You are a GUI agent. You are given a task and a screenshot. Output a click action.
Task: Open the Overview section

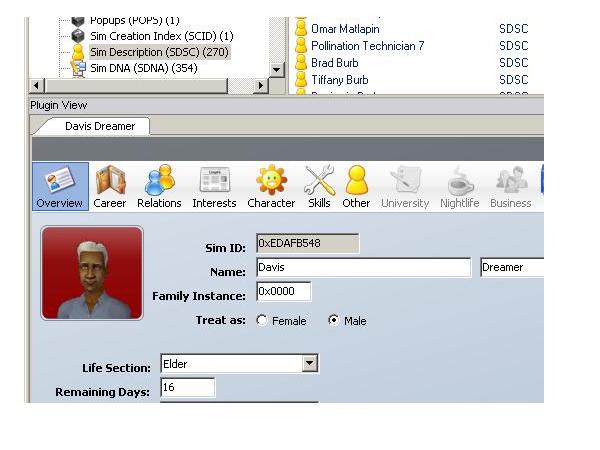(60, 186)
